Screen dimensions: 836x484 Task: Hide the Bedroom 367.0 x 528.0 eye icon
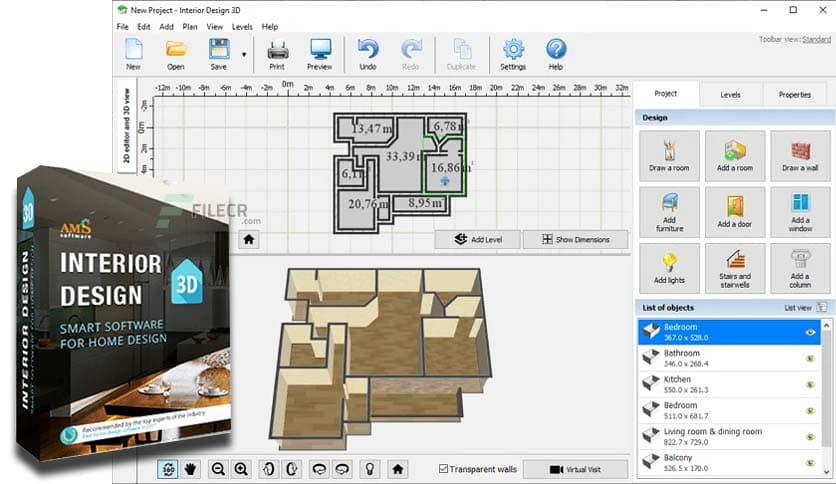[810, 332]
